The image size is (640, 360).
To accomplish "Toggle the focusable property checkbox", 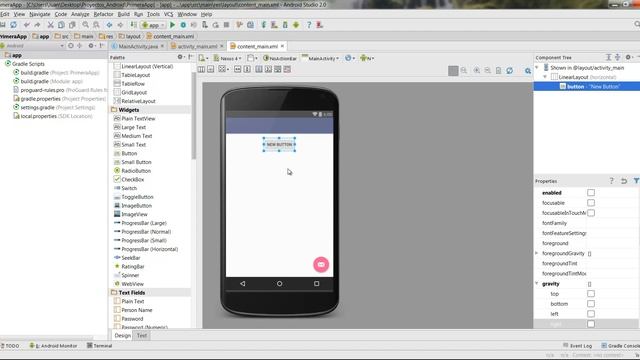I will click(x=591, y=203).
